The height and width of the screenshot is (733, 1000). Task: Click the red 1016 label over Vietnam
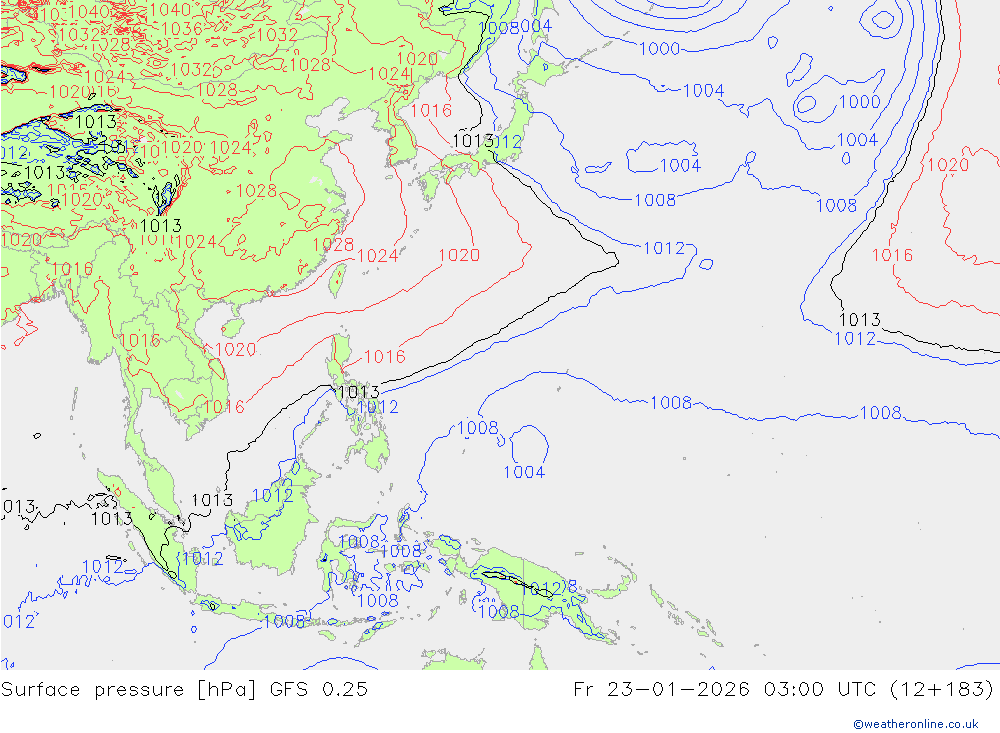(224, 407)
